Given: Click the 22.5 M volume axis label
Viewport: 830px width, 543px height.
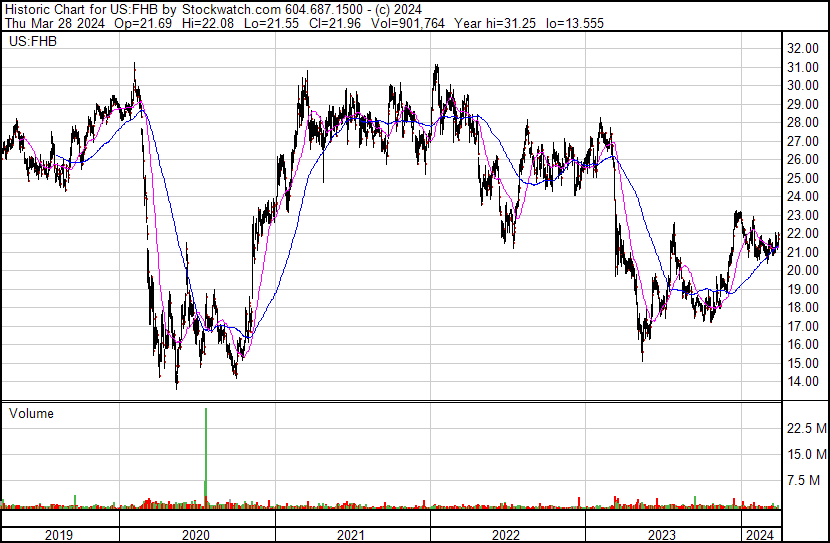Looking at the screenshot, I should [x=806, y=428].
